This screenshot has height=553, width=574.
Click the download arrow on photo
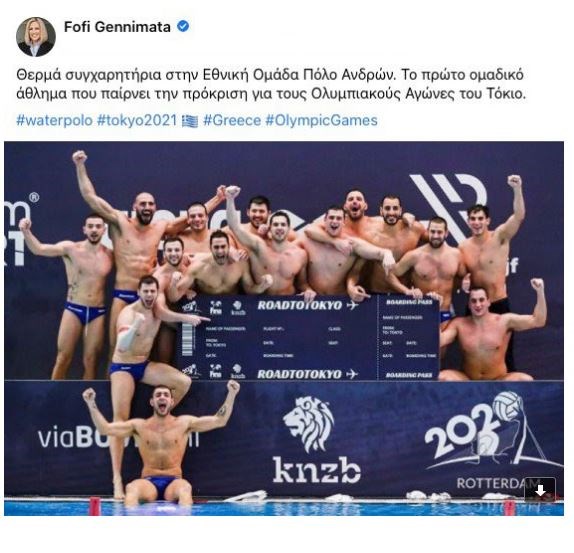540,491
